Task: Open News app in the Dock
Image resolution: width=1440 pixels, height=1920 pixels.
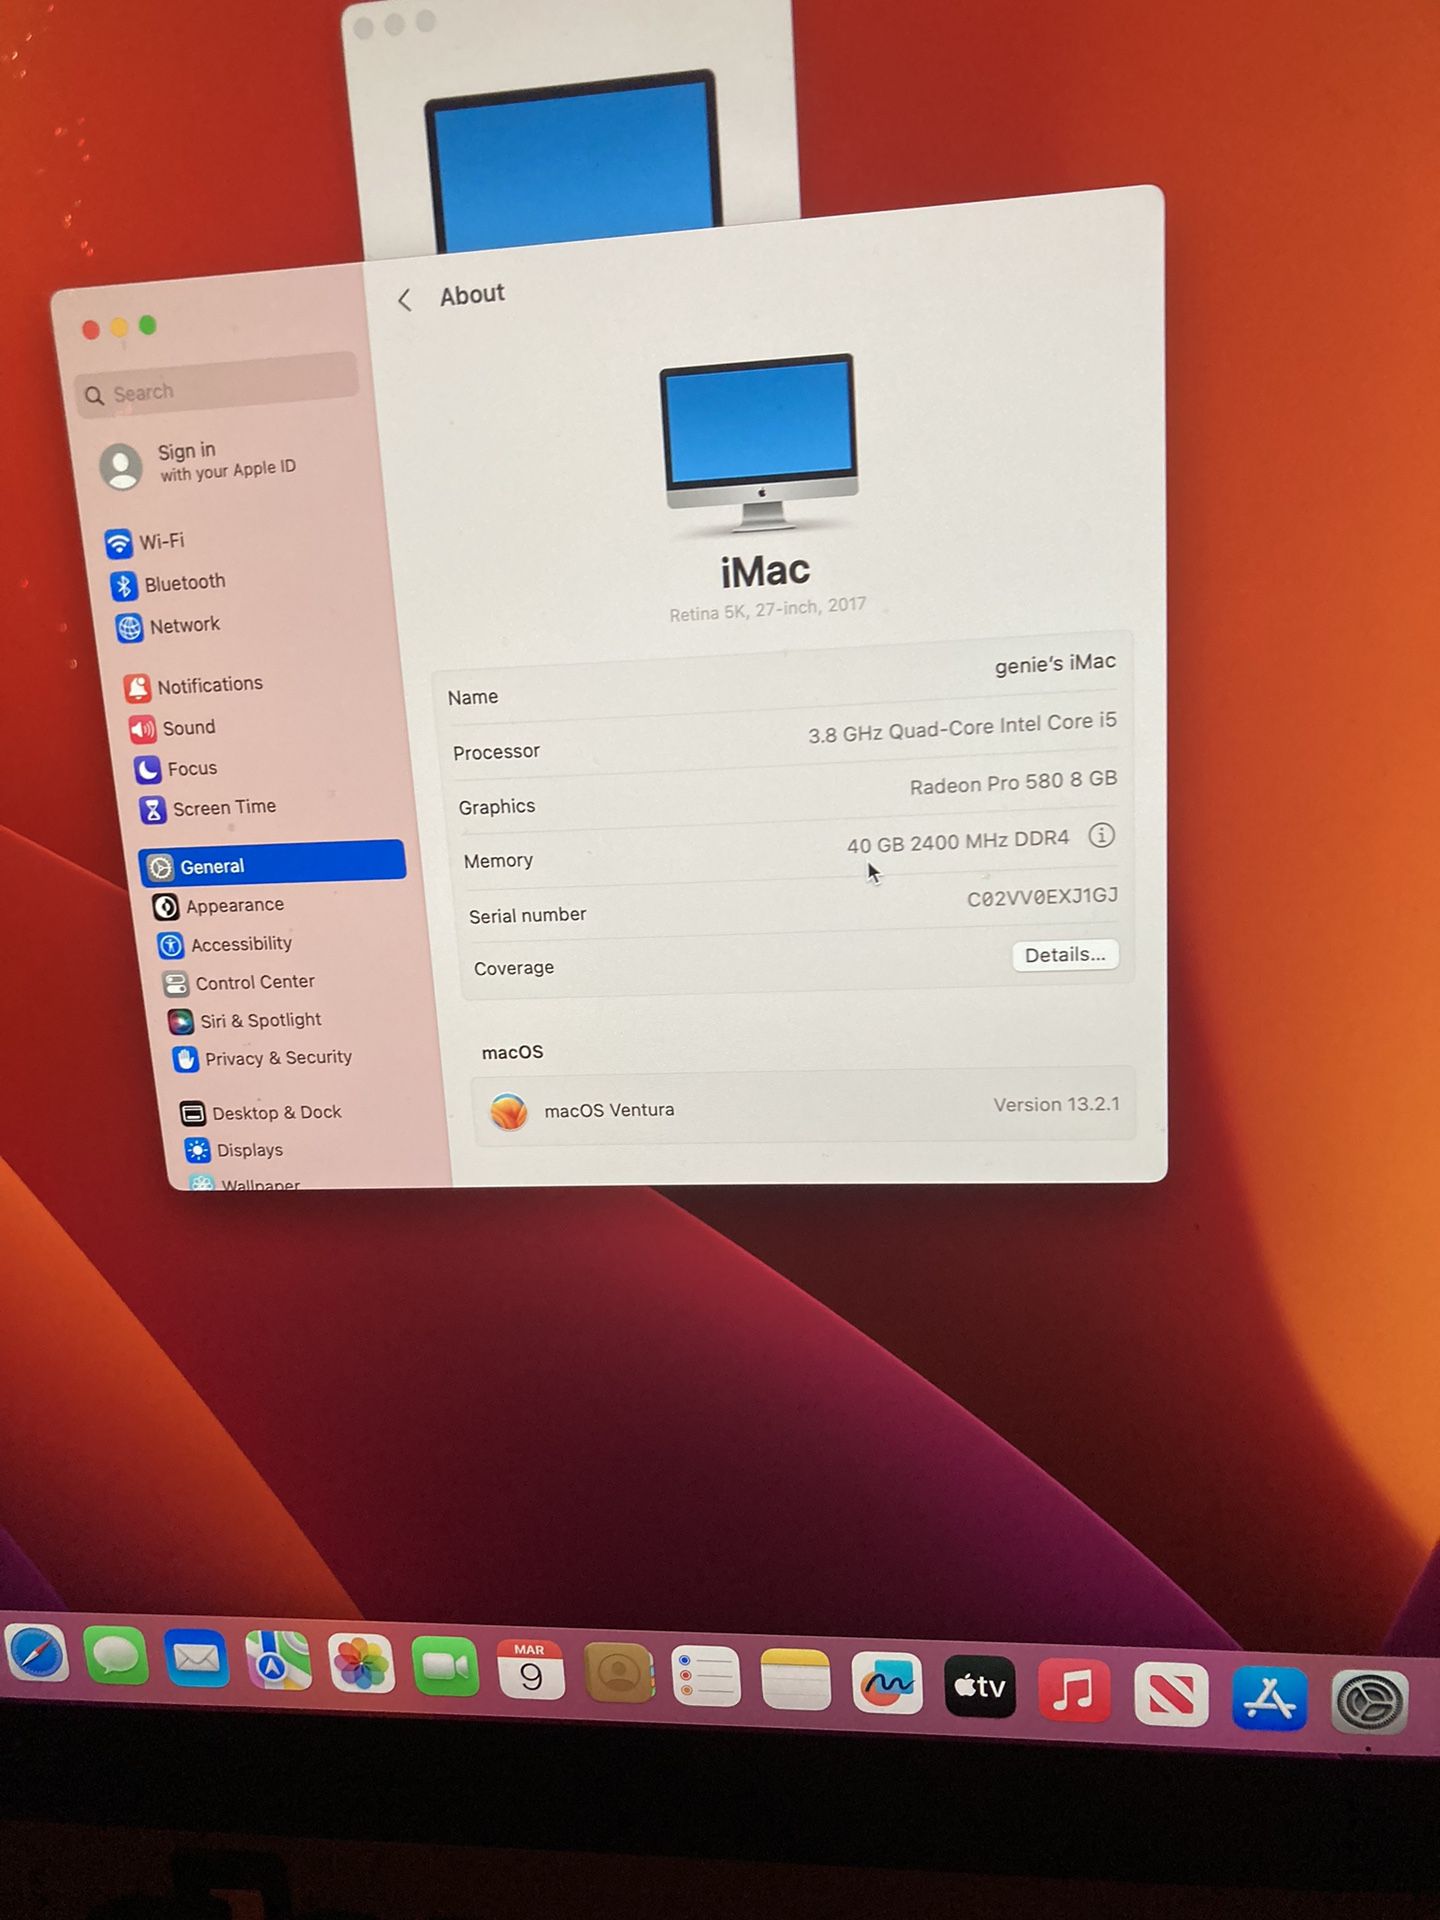Action: click(x=1171, y=1695)
